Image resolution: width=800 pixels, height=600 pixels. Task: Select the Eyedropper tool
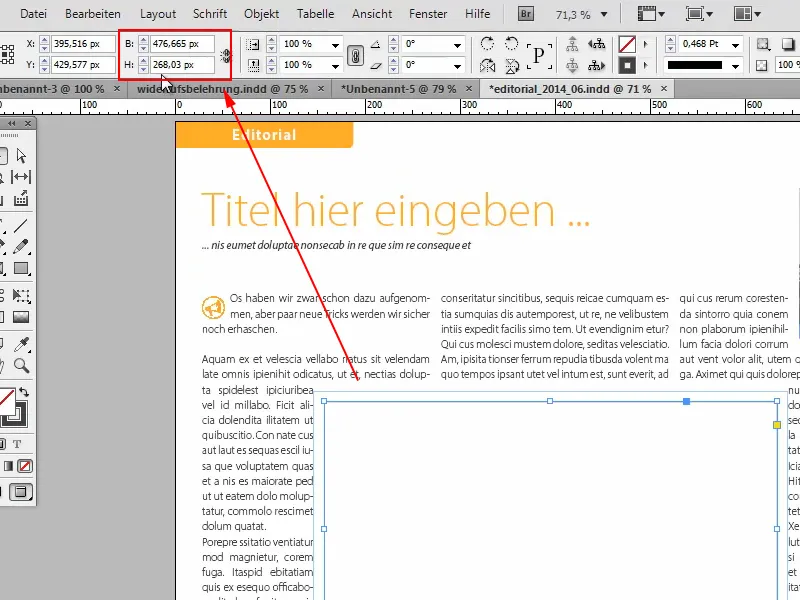(21, 345)
